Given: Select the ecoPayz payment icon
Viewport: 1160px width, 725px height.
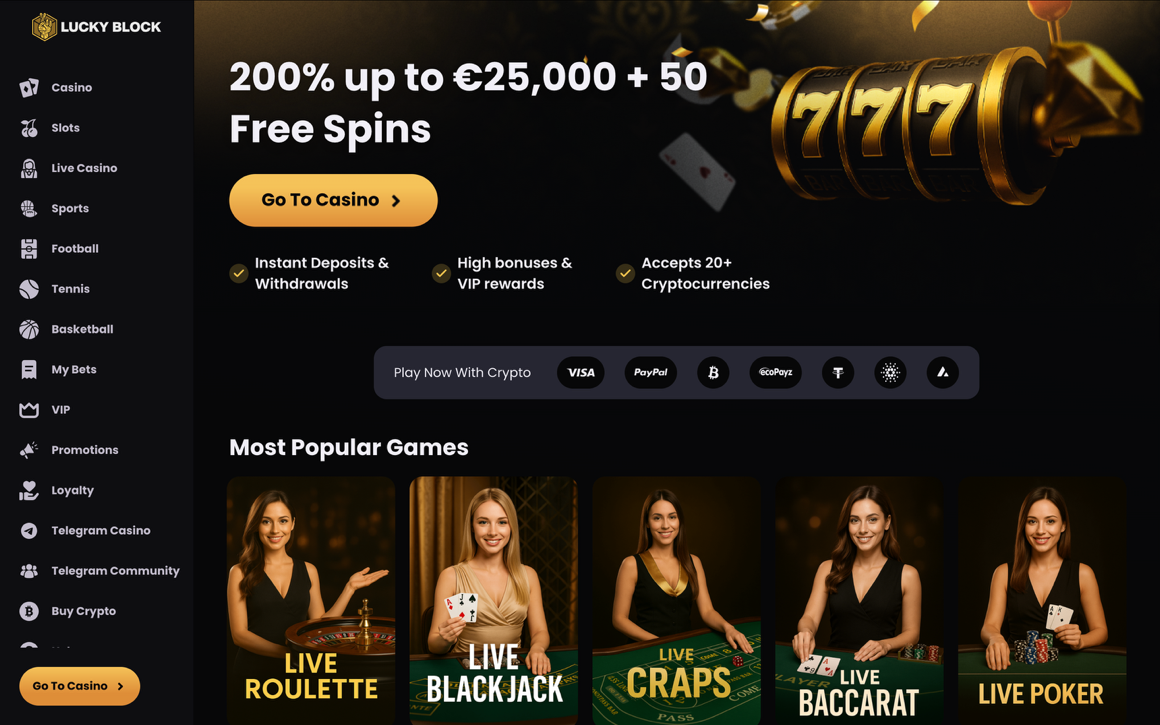Looking at the screenshot, I should tap(775, 372).
